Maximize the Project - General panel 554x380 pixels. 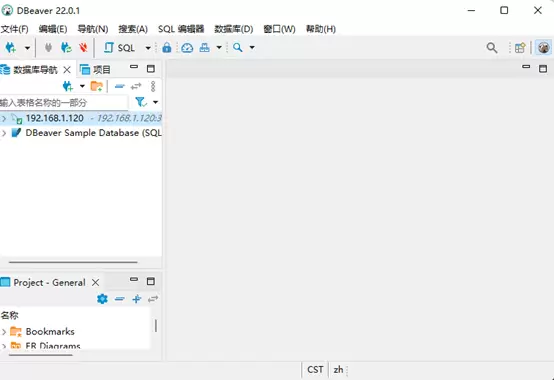coord(151,281)
